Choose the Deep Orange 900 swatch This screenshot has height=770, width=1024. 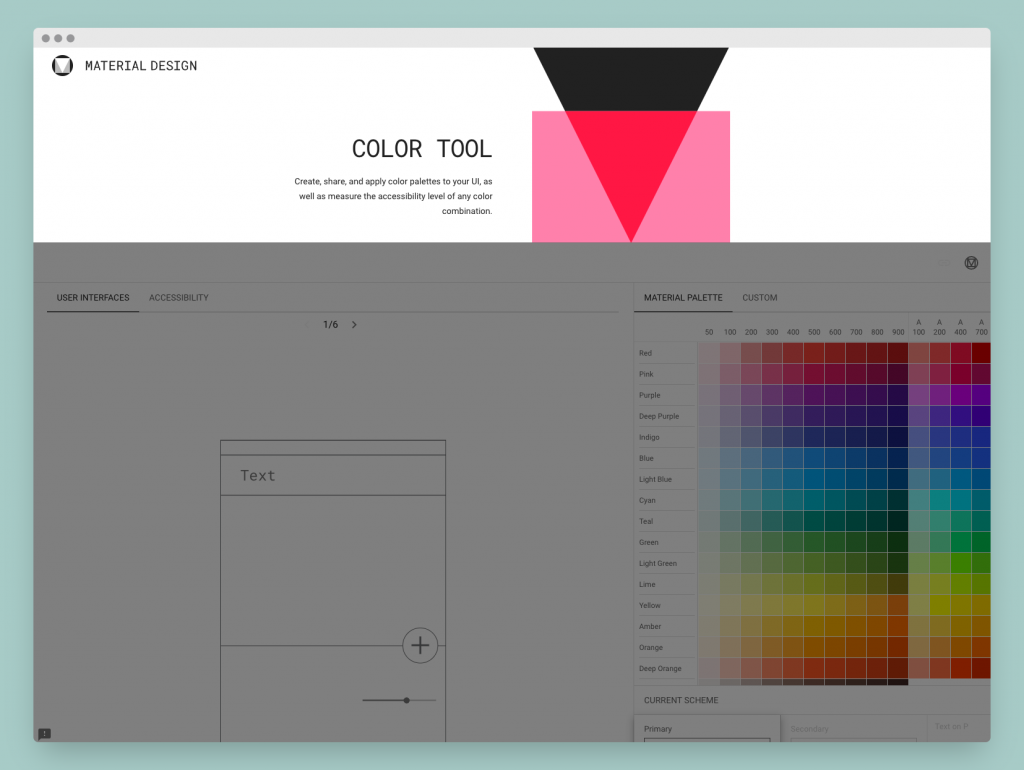tap(898, 668)
